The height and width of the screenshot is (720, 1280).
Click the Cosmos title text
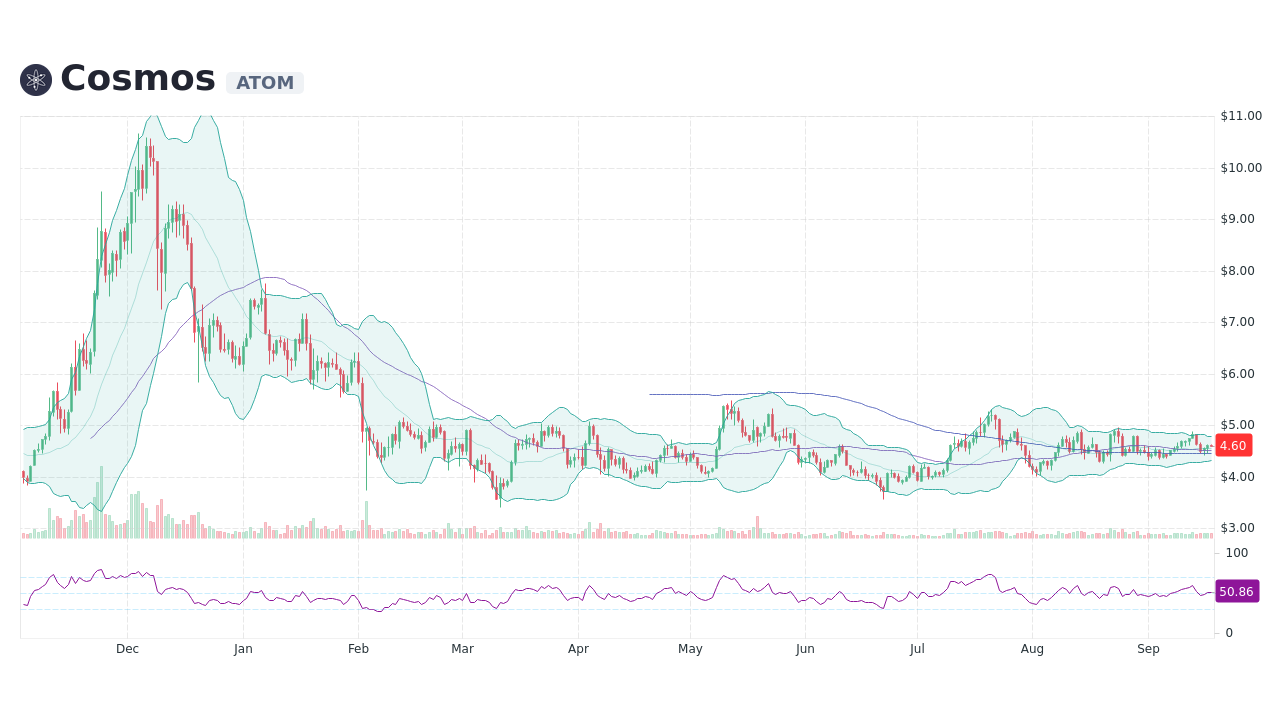[x=137, y=78]
